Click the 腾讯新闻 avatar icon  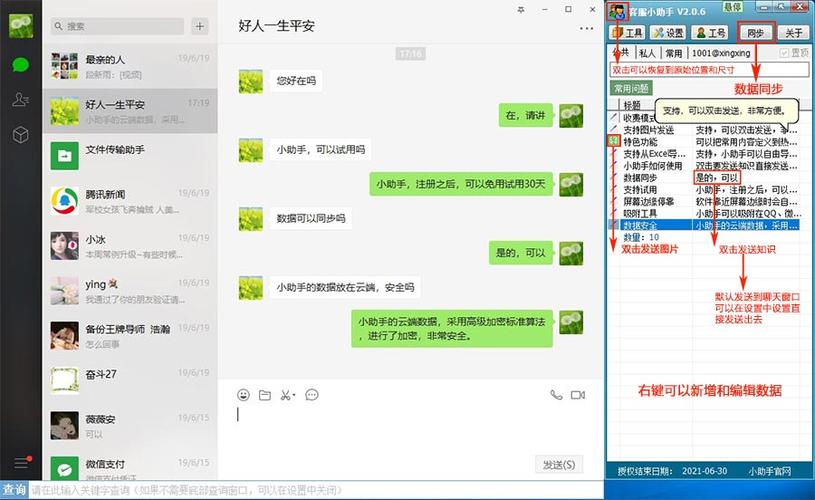64,201
